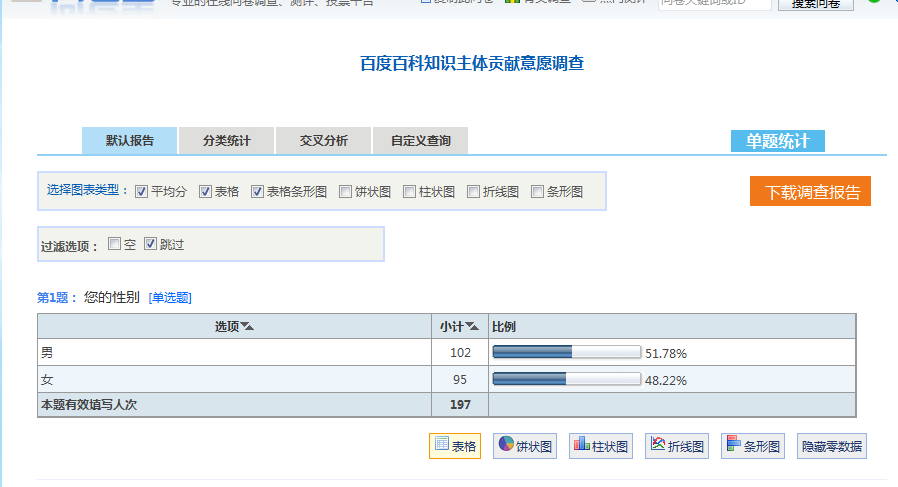The width and height of the screenshot is (898, 487).
Task: Click the 女 proportion bar
Action: tap(566, 379)
